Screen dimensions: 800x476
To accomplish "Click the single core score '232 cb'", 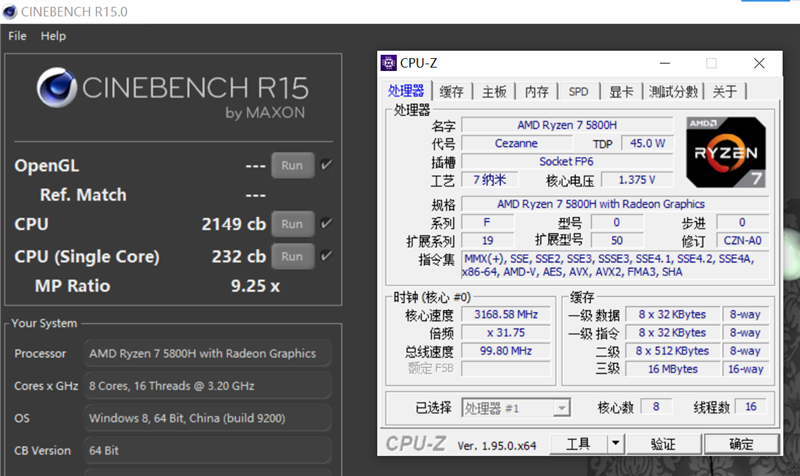I will click(x=239, y=256).
